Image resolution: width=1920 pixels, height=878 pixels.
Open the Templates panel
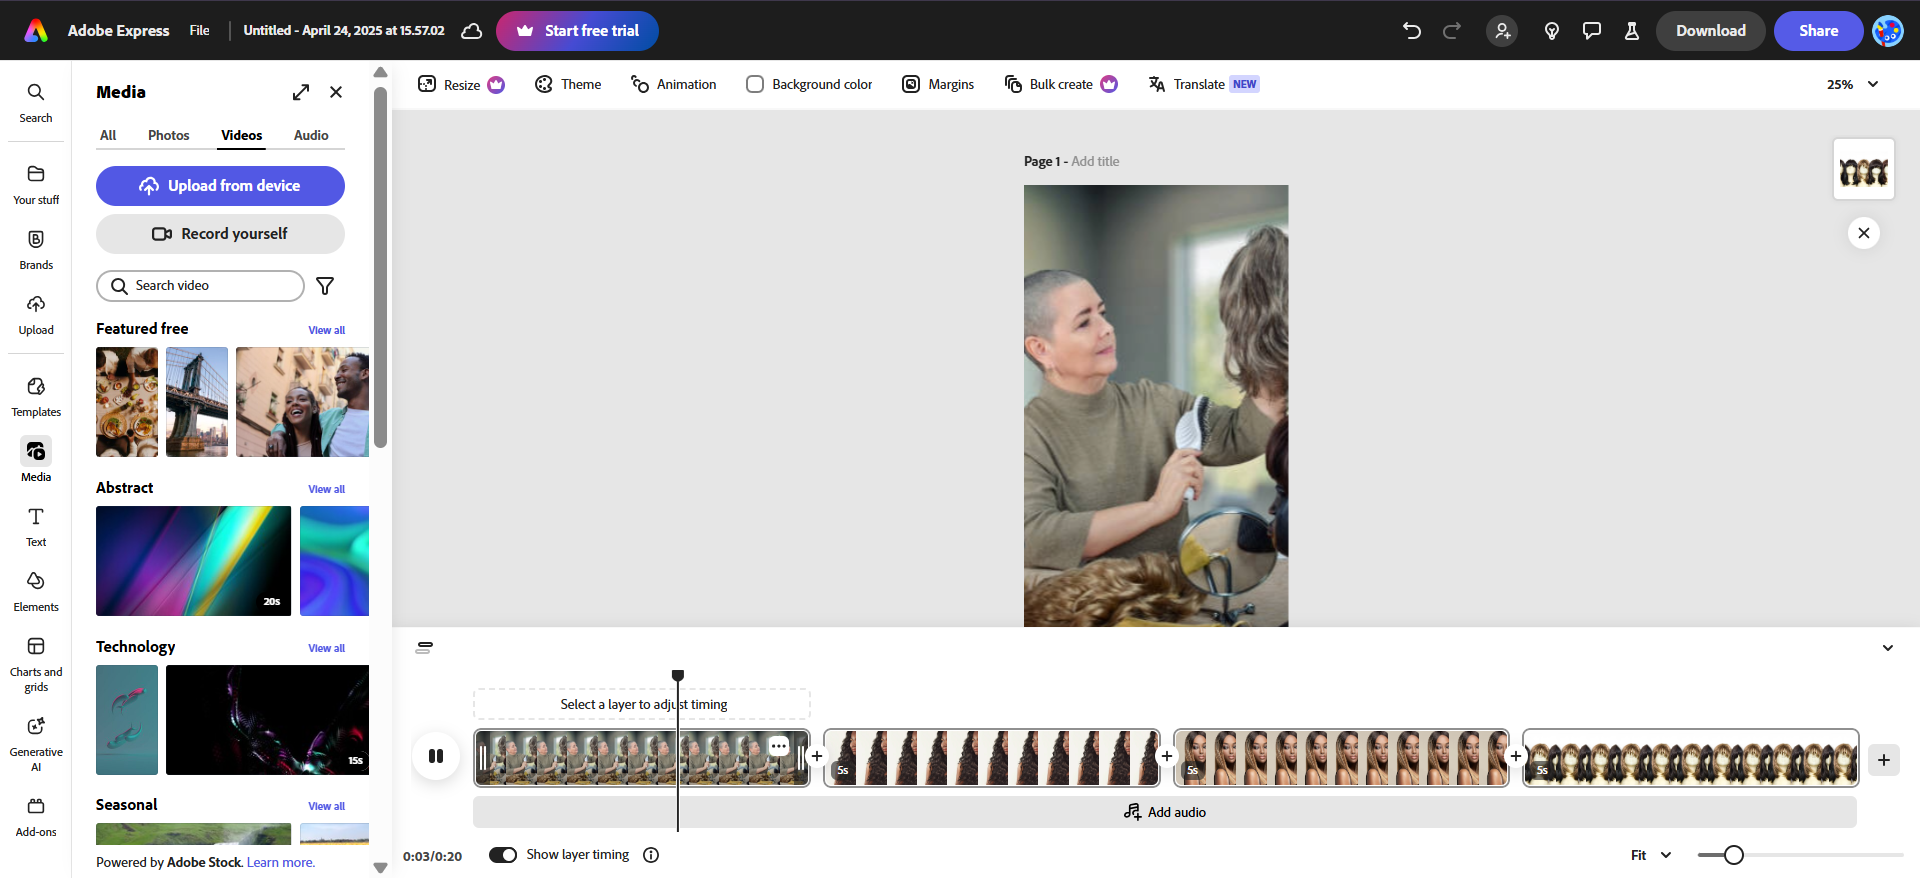click(36, 397)
